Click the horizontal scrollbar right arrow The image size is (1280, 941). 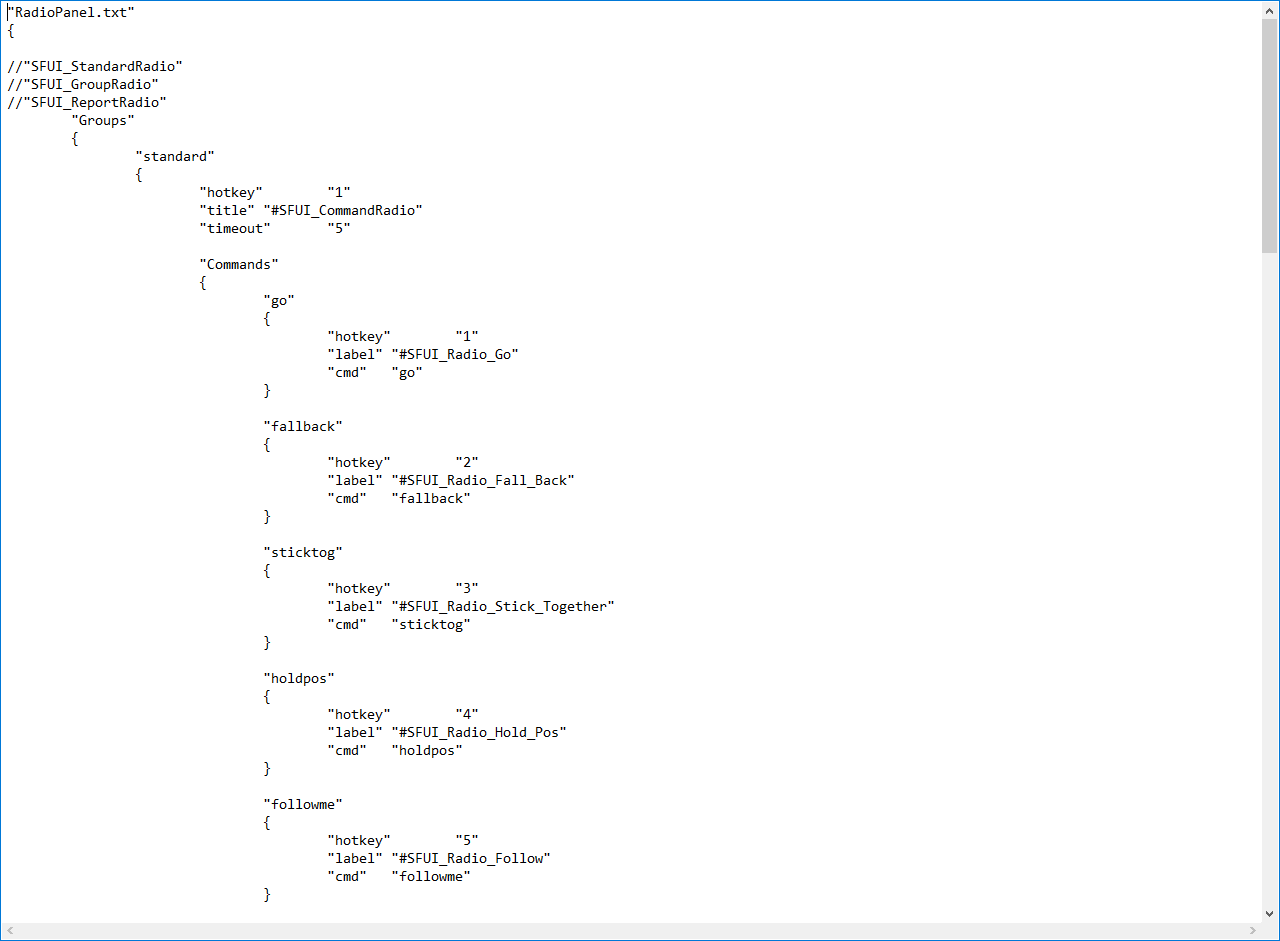click(1253, 931)
